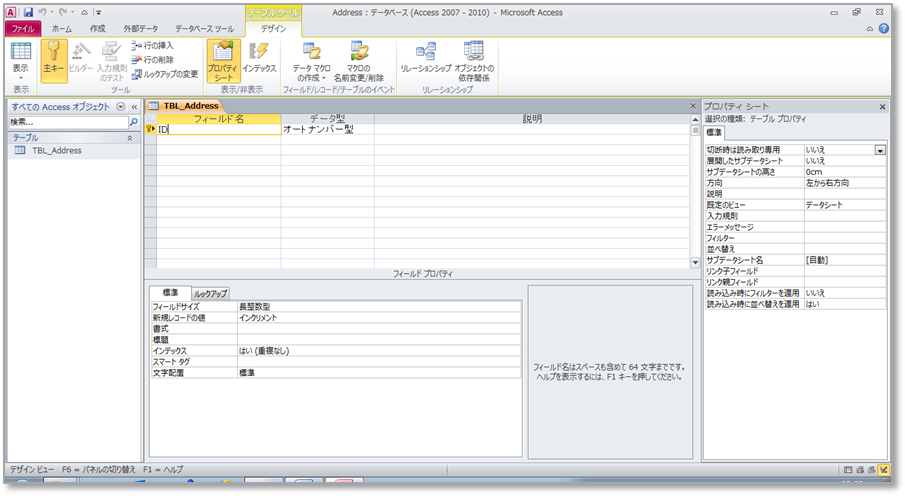
Task: Click design view icon in status bar
Action: (884, 470)
